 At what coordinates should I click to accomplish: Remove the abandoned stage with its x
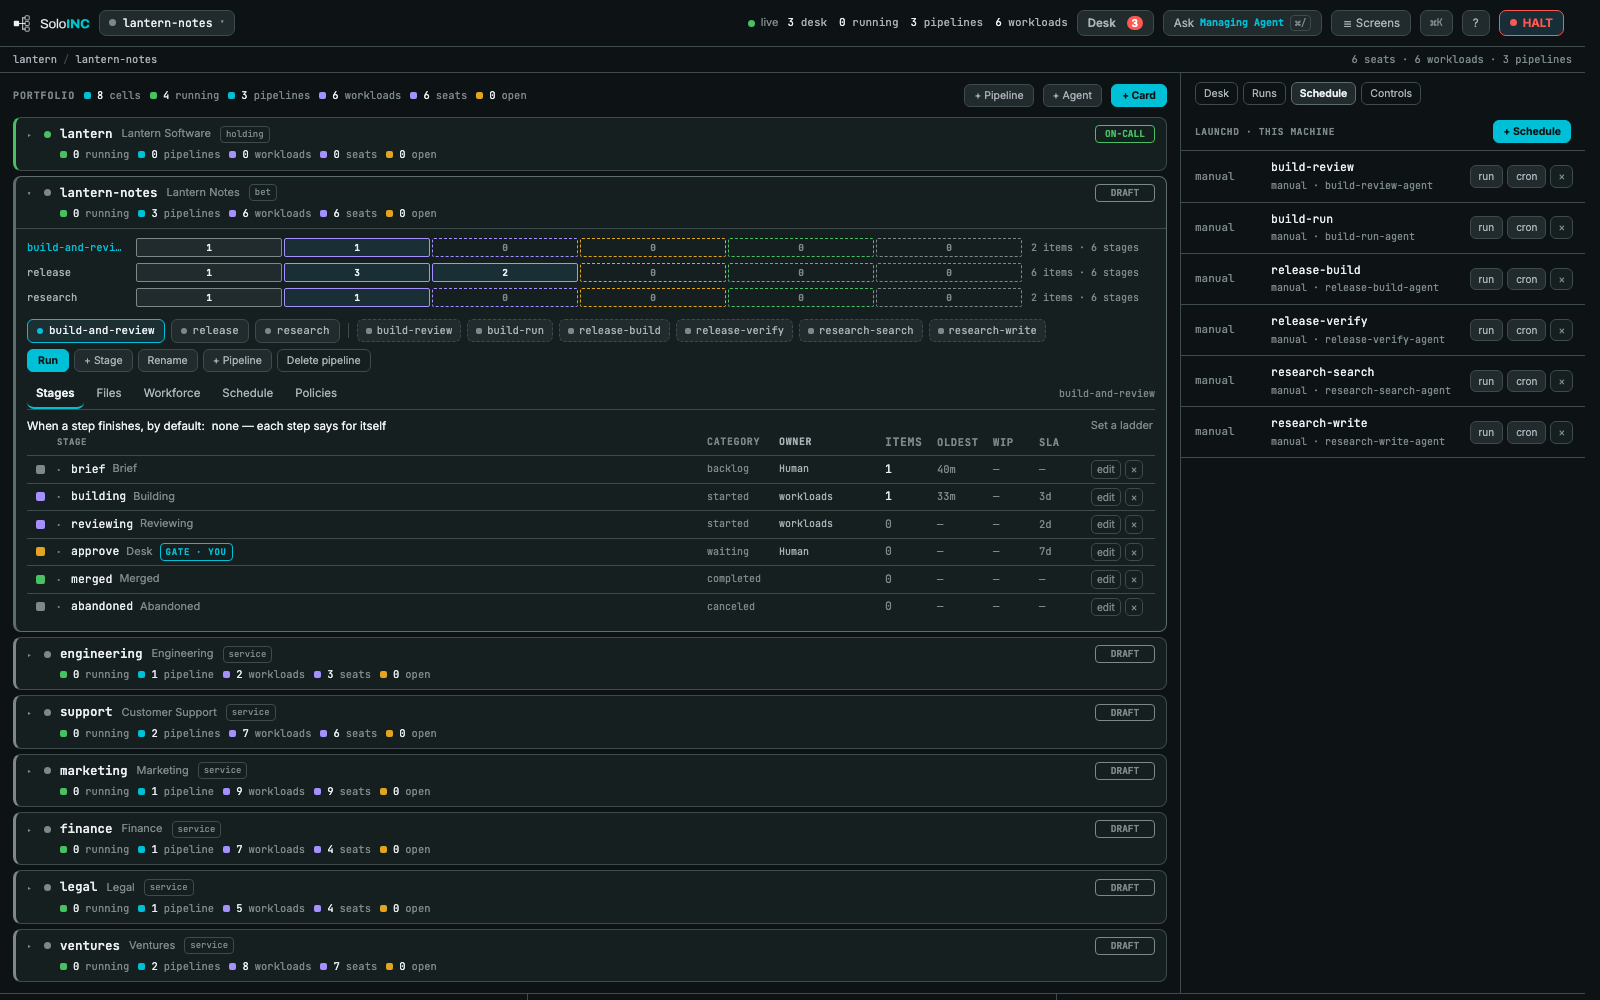(1134, 607)
